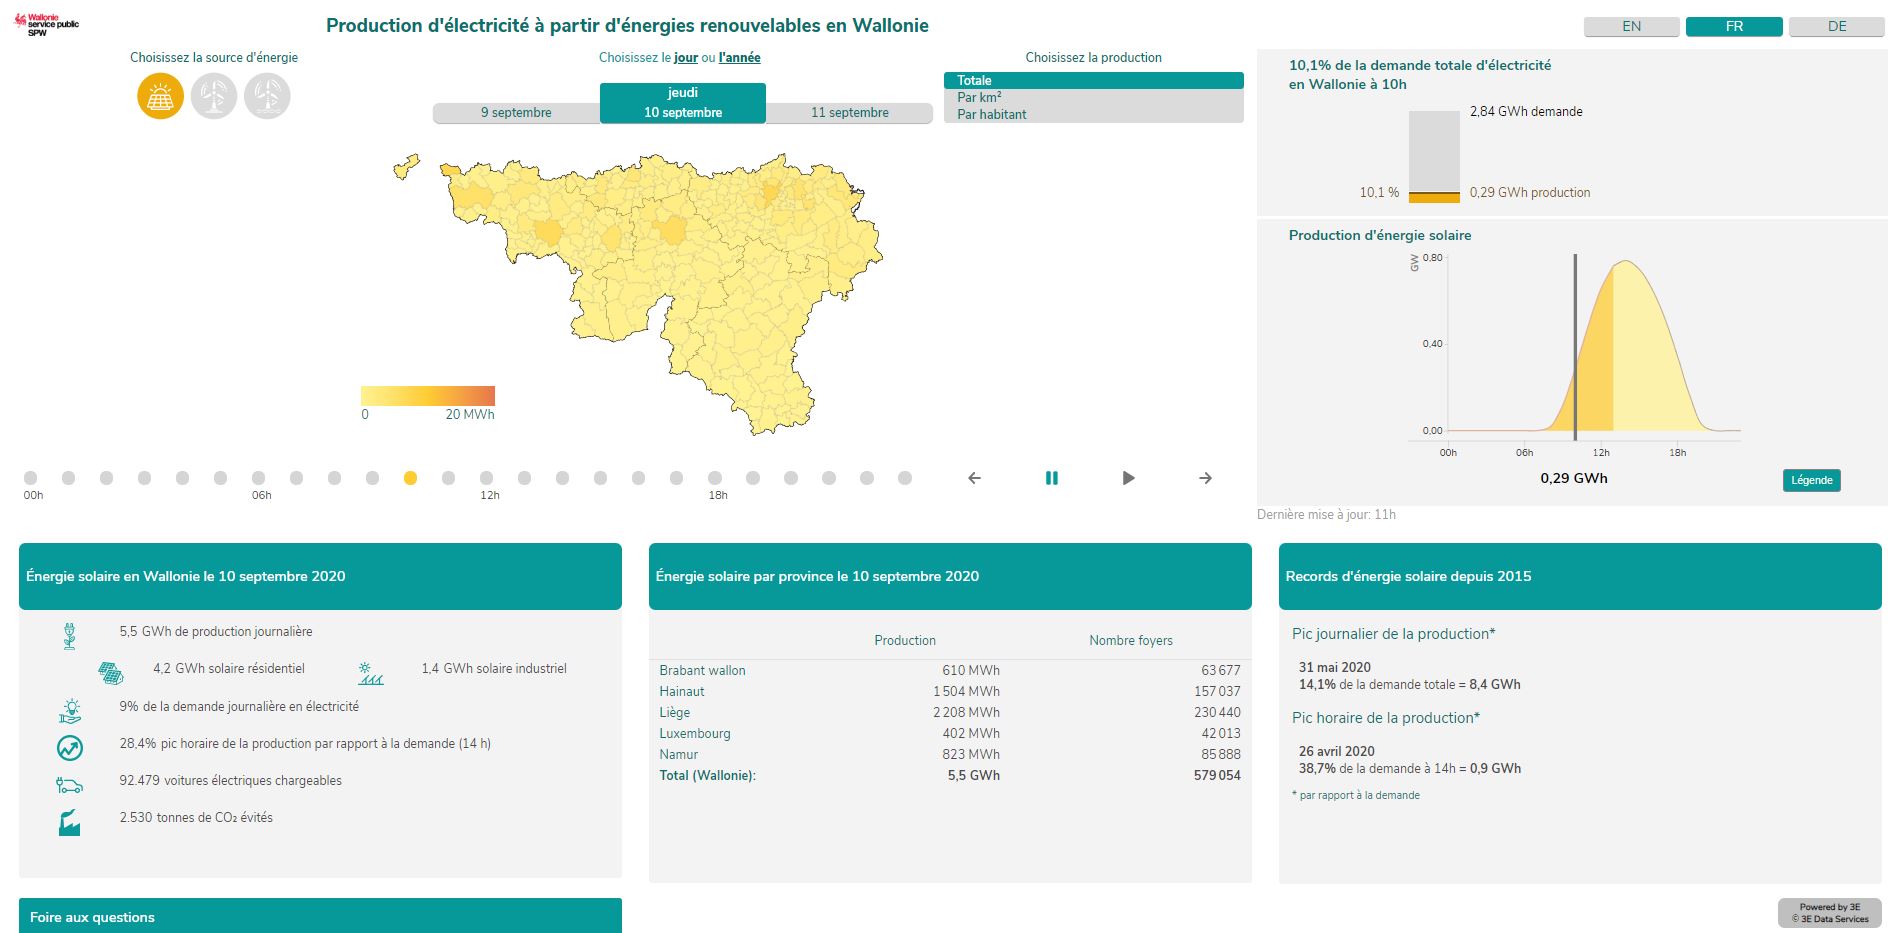Viewport: 1888px width, 933px height.
Task: Select the solar panel energy source icon
Action: click(x=160, y=97)
